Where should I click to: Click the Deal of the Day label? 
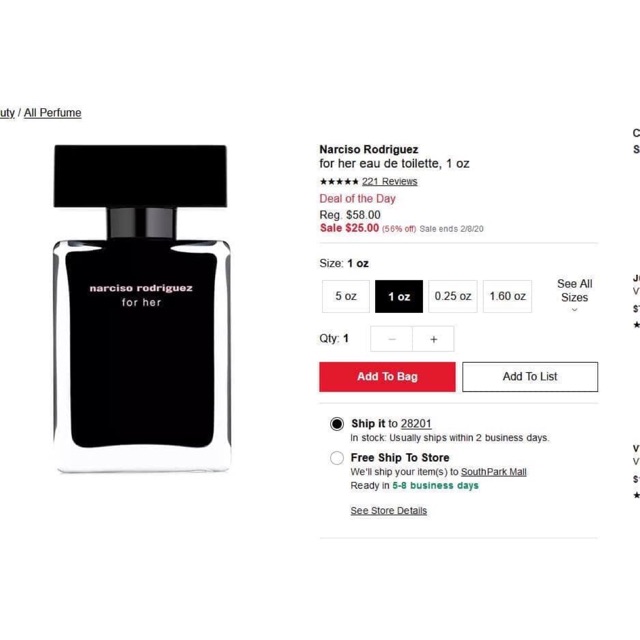[x=357, y=199]
